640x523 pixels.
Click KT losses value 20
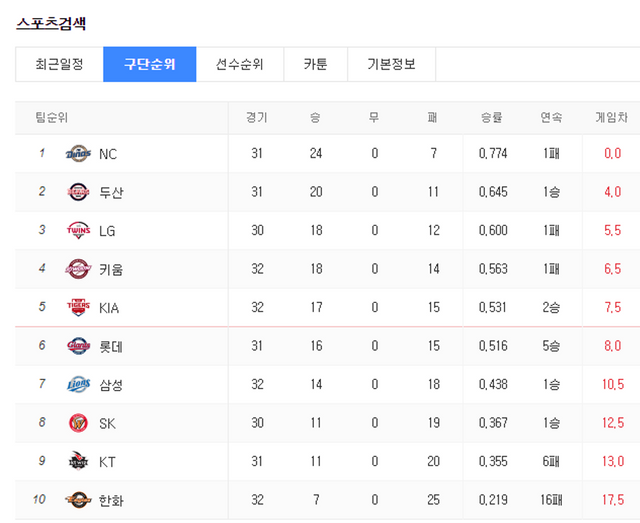tap(433, 461)
